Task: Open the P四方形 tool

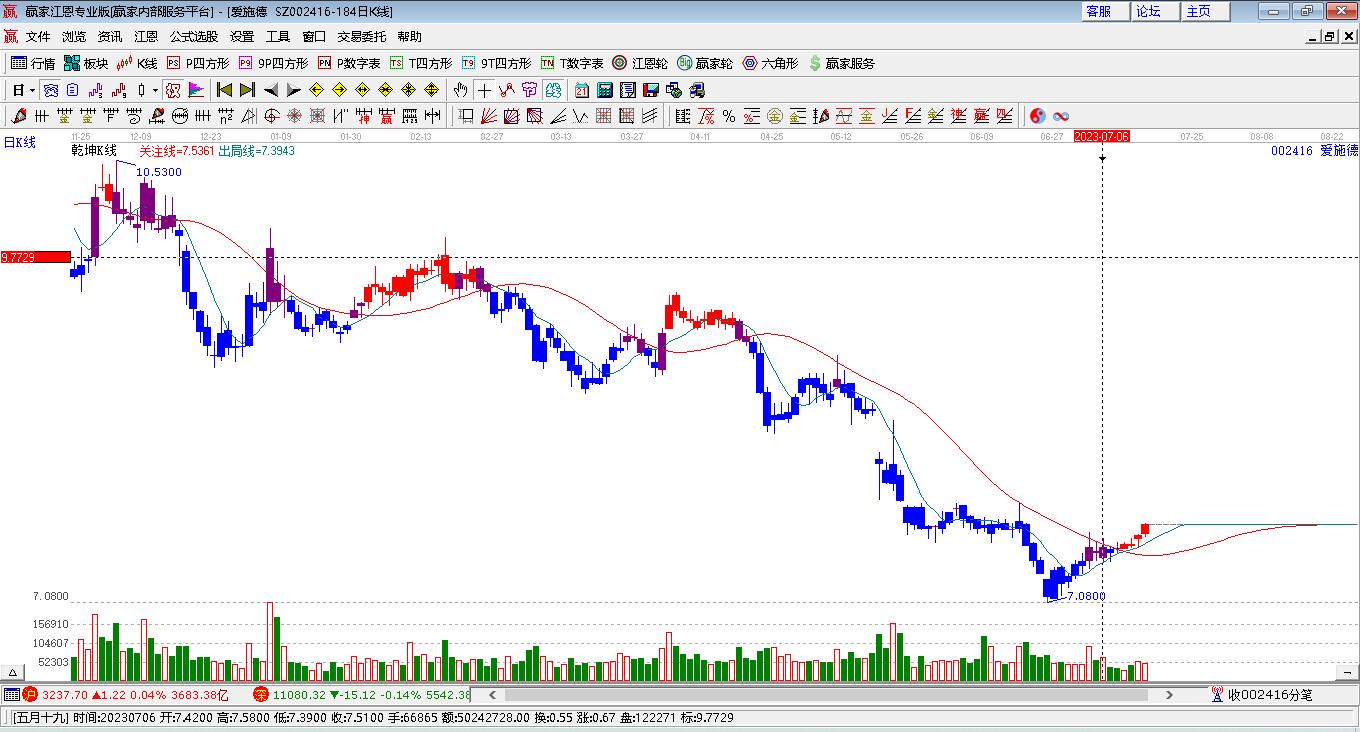Action: (x=197, y=63)
